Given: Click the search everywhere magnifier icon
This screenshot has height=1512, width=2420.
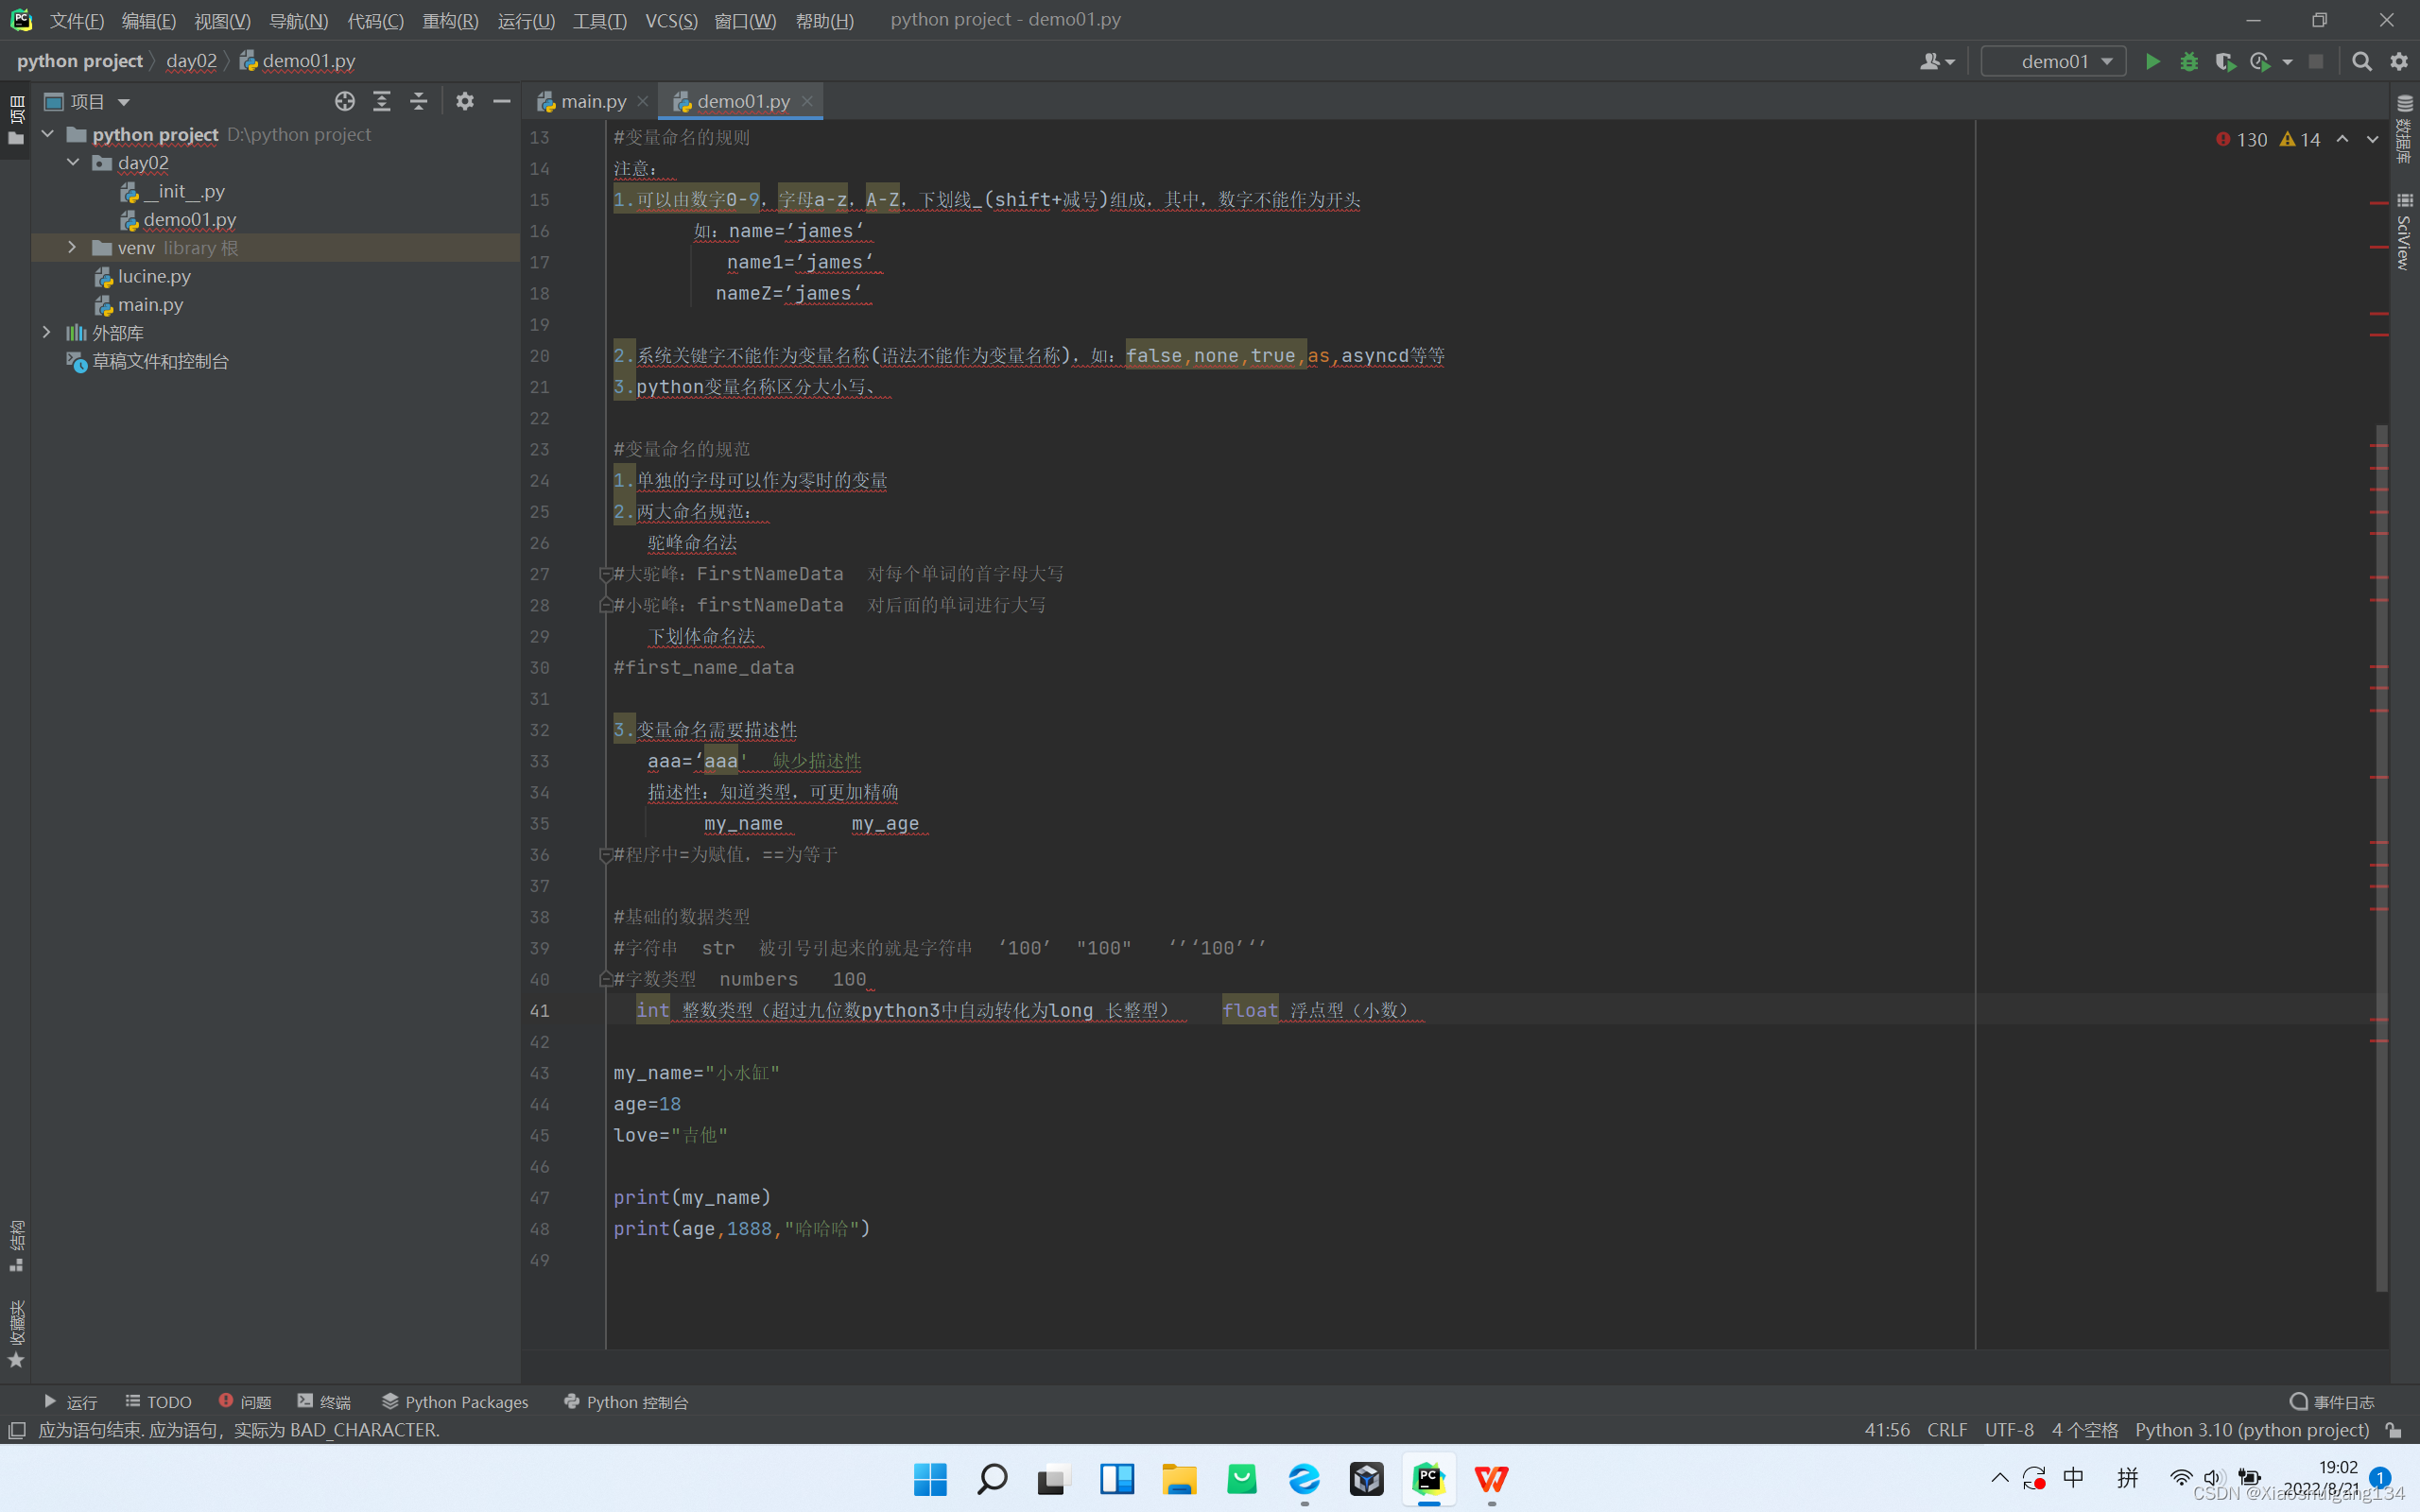Looking at the screenshot, I should (2362, 61).
